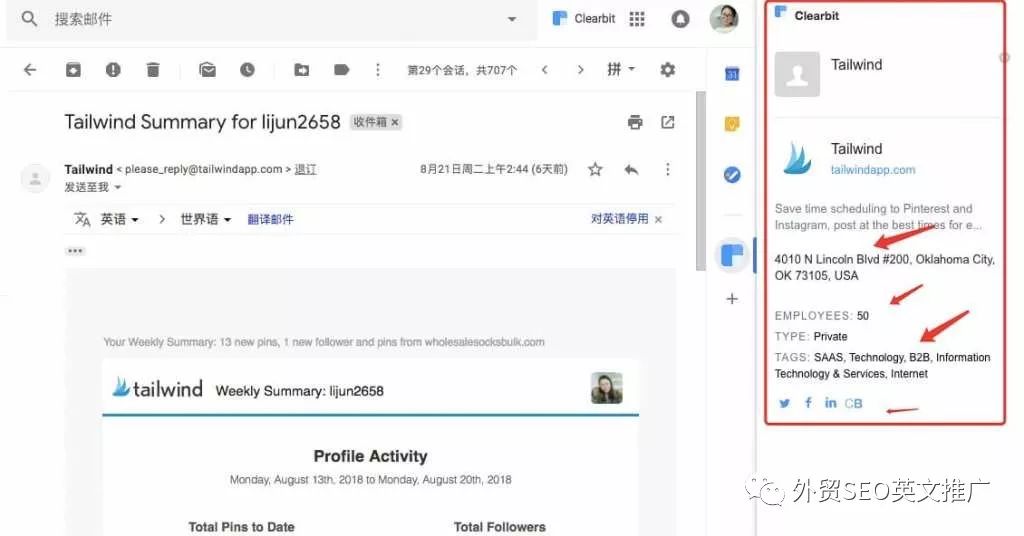Image resolution: width=1024 pixels, height=536 pixels.
Task: Select the address '4010 N Lincoln Blvd #200' text
Action: (842, 259)
